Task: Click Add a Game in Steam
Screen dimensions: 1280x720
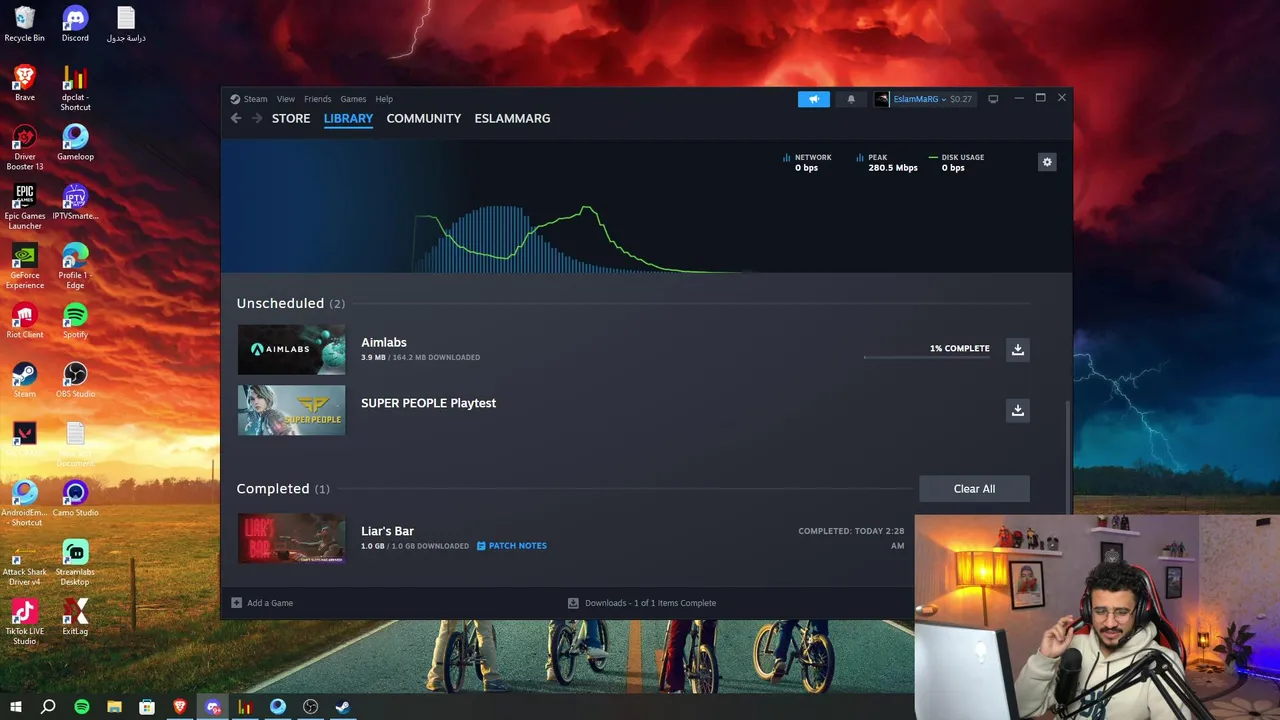Action: point(262,603)
